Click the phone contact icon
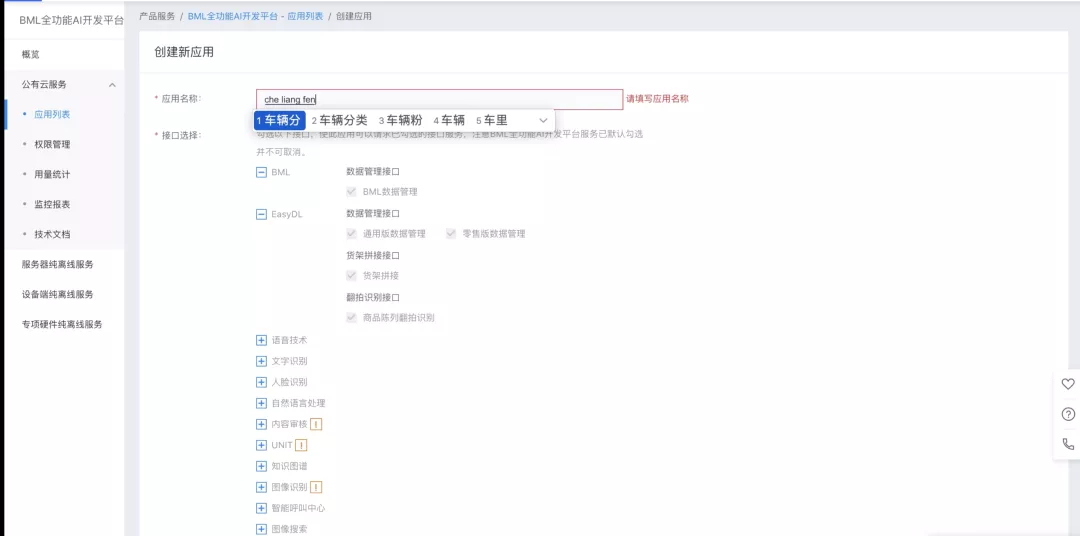 [1068, 444]
